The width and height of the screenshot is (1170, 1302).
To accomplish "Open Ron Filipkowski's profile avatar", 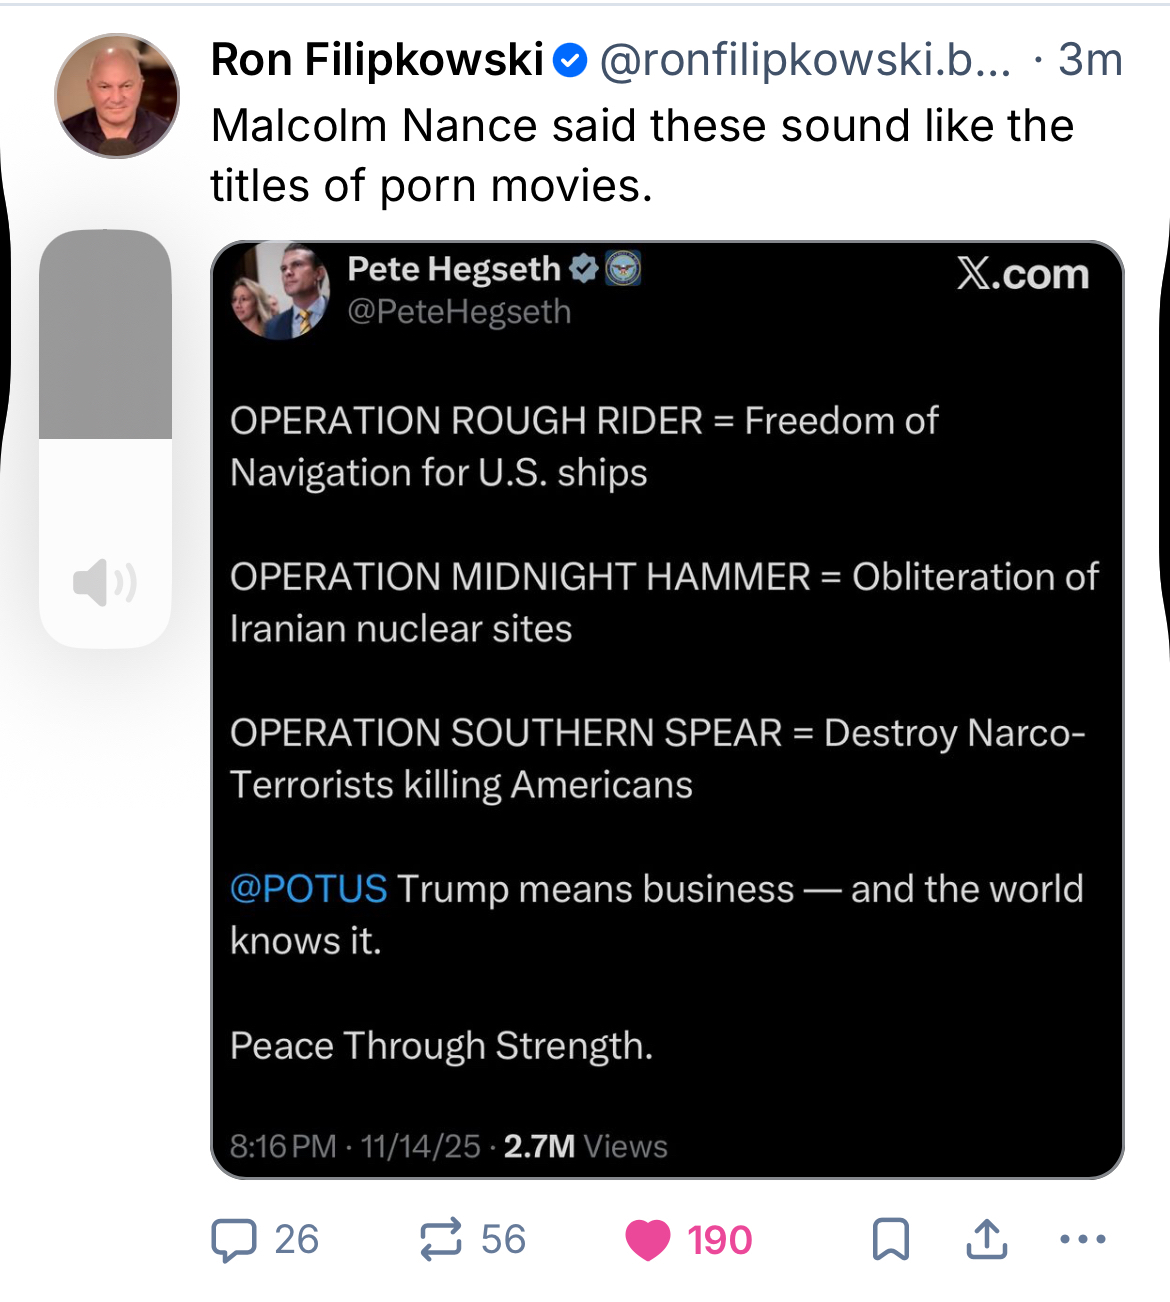I will tap(117, 96).
